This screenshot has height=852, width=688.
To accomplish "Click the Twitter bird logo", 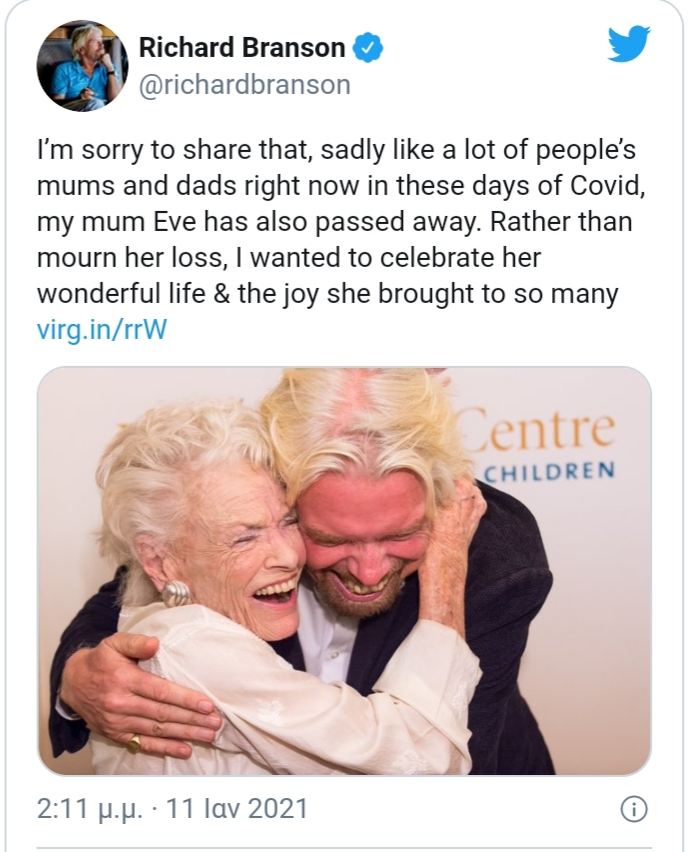I will tap(629, 44).
